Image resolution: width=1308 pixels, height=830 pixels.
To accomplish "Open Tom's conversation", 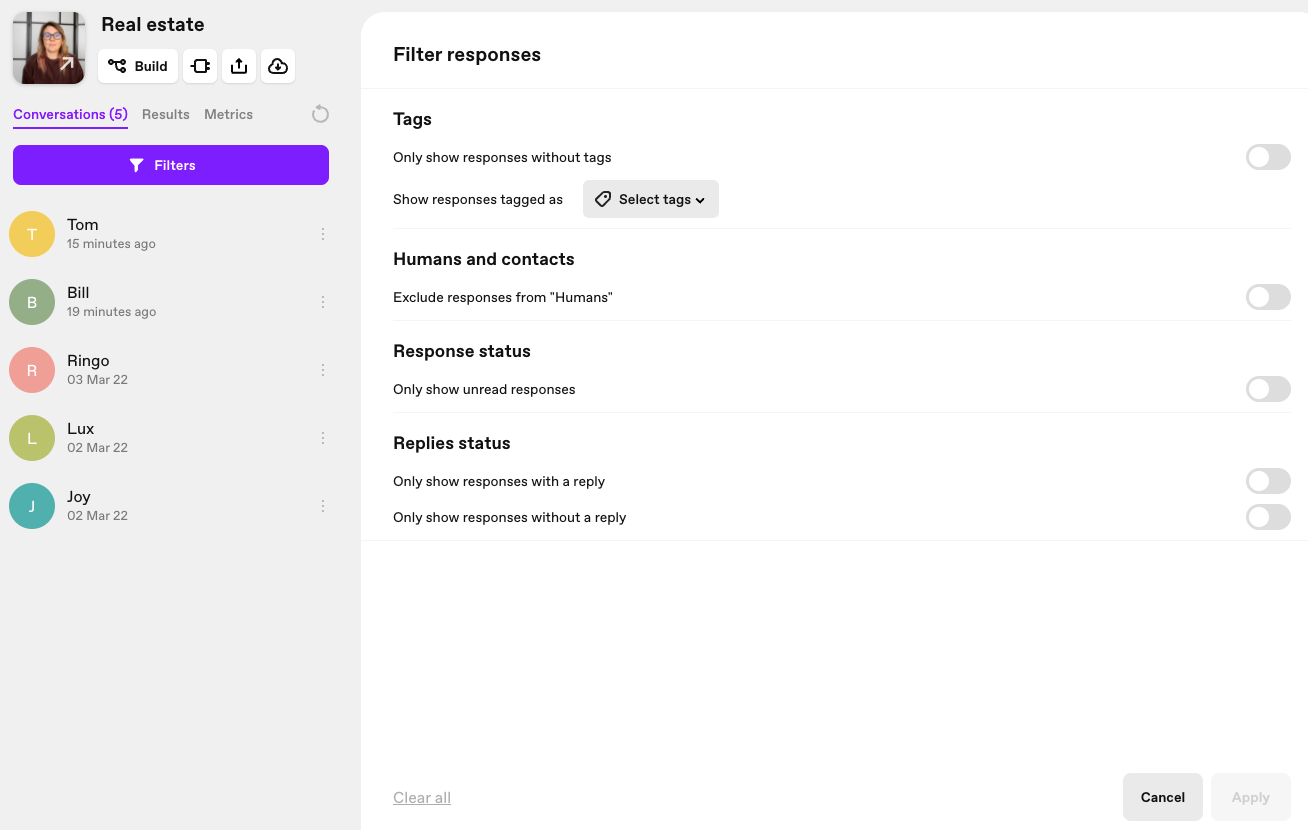I will tap(171, 234).
